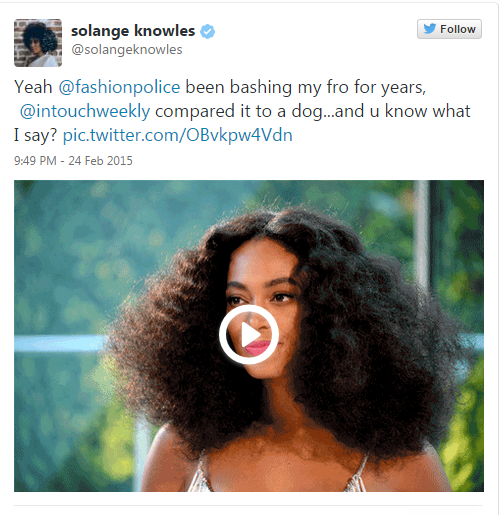Viewport: 499px width, 515px height.
Task: Click the blue verified badge icon
Action: pyautogui.click(x=207, y=32)
